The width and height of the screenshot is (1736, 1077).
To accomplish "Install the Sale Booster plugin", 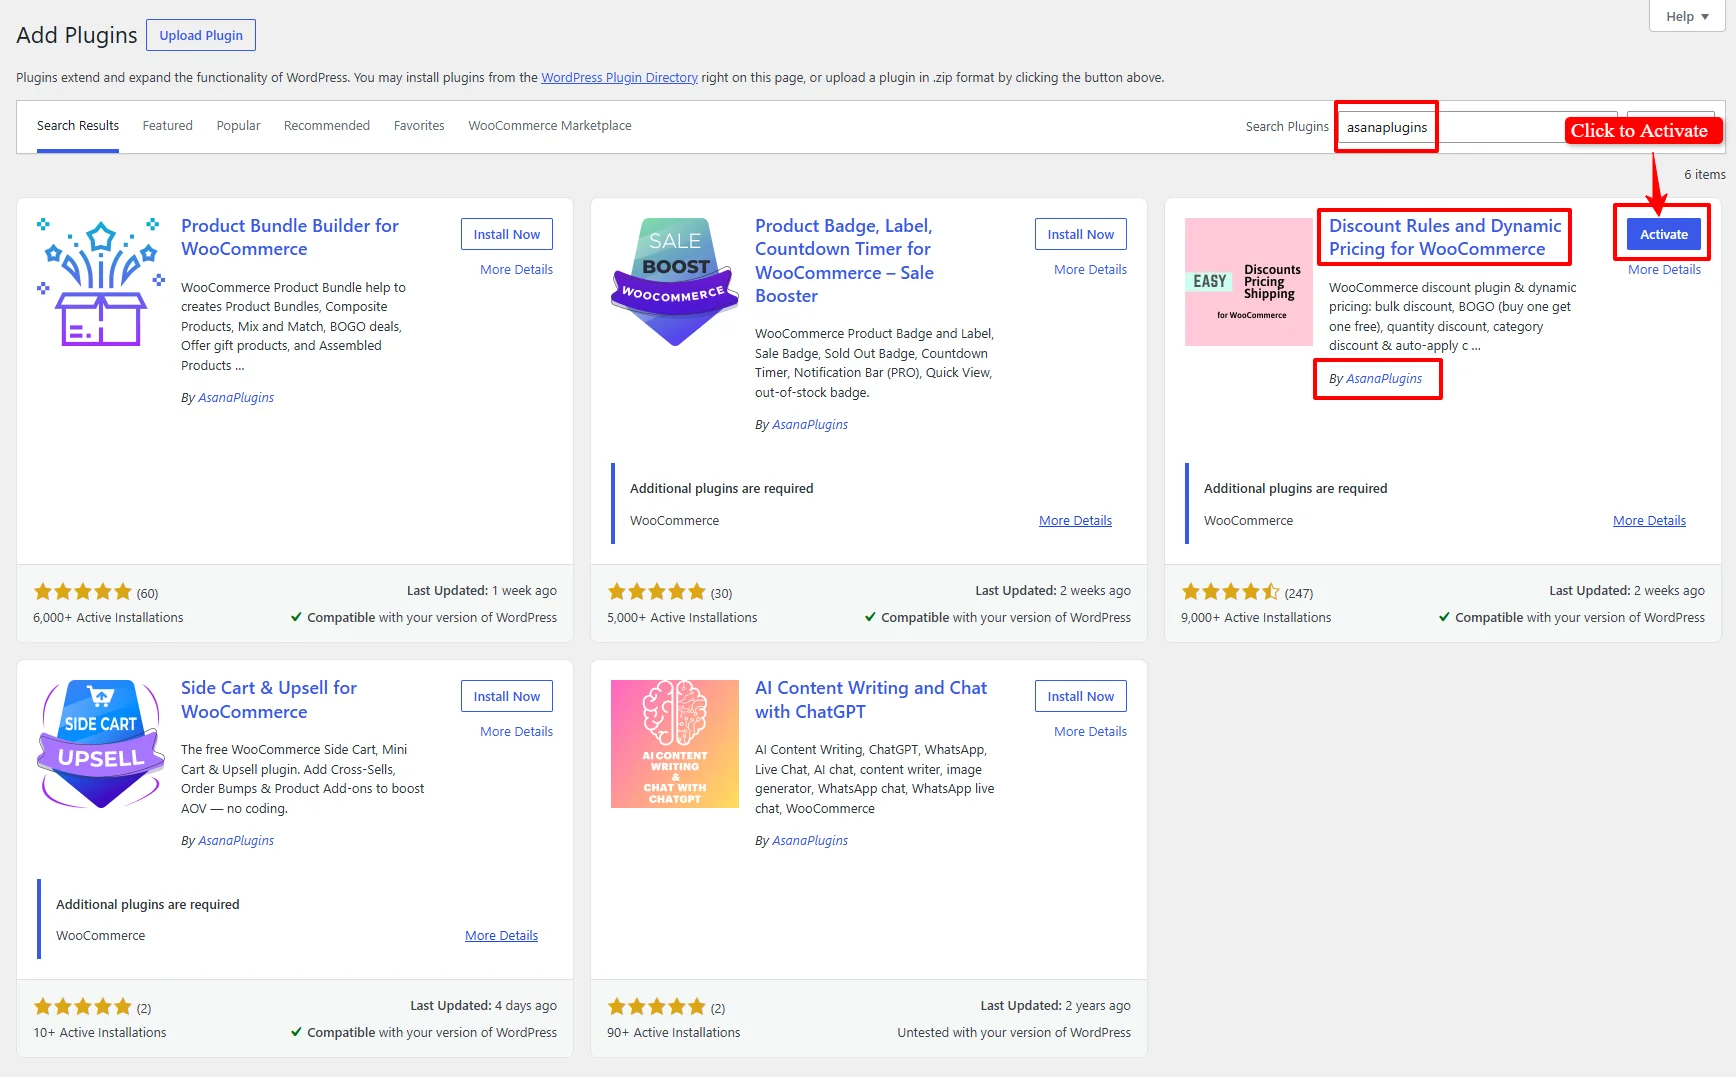I will point(1081,234).
